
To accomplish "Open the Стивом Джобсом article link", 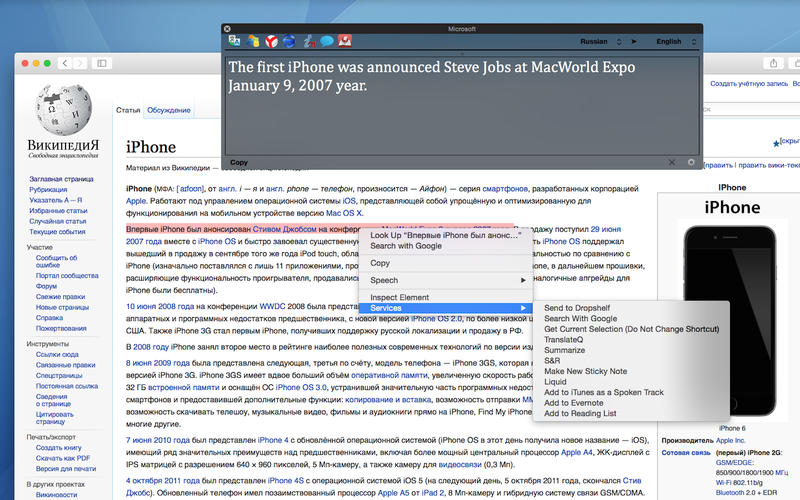I will [284, 229].
